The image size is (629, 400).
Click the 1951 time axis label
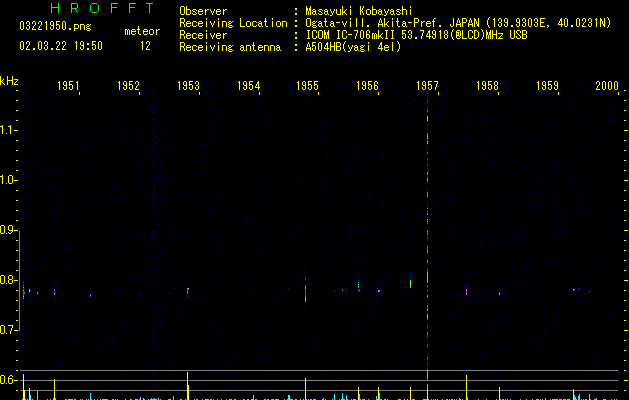(68, 86)
